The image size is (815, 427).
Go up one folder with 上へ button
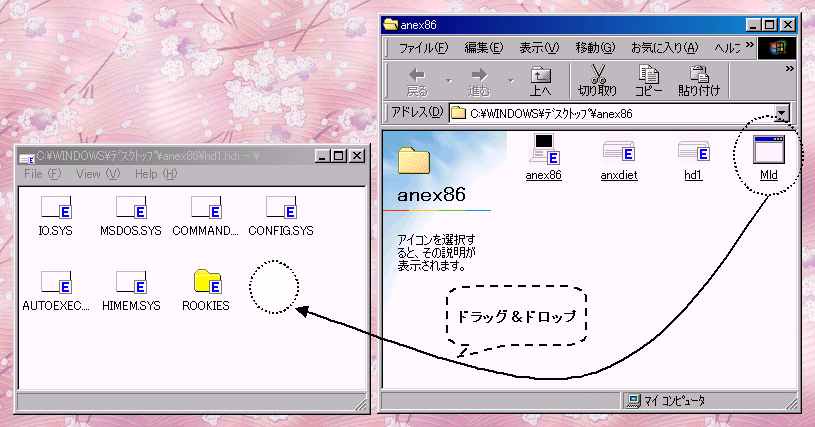[541, 80]
